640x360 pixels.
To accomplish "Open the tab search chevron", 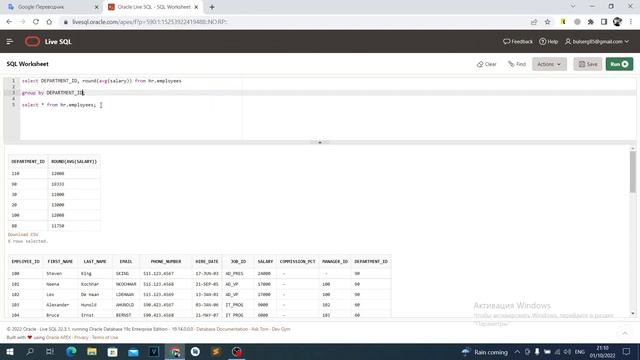I will click(573, 7).
